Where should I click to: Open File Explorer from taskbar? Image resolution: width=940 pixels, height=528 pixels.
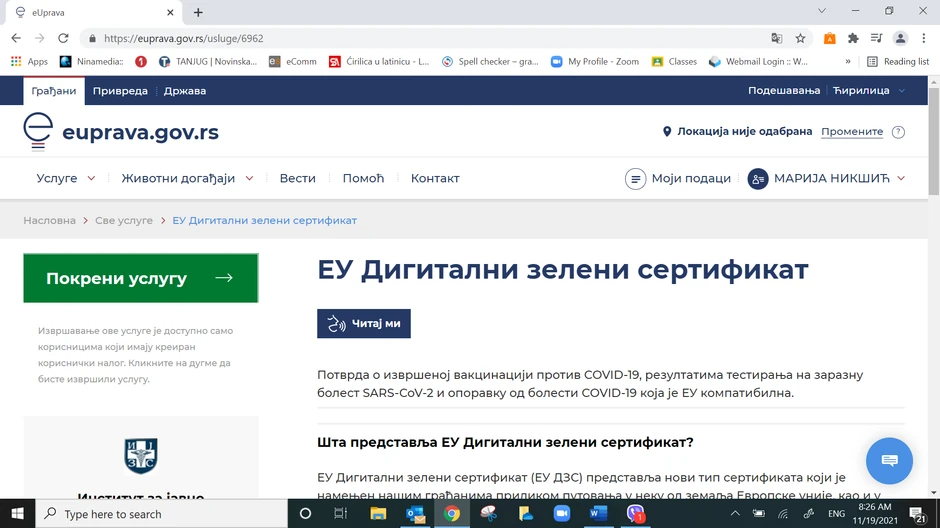click(378, 514)
